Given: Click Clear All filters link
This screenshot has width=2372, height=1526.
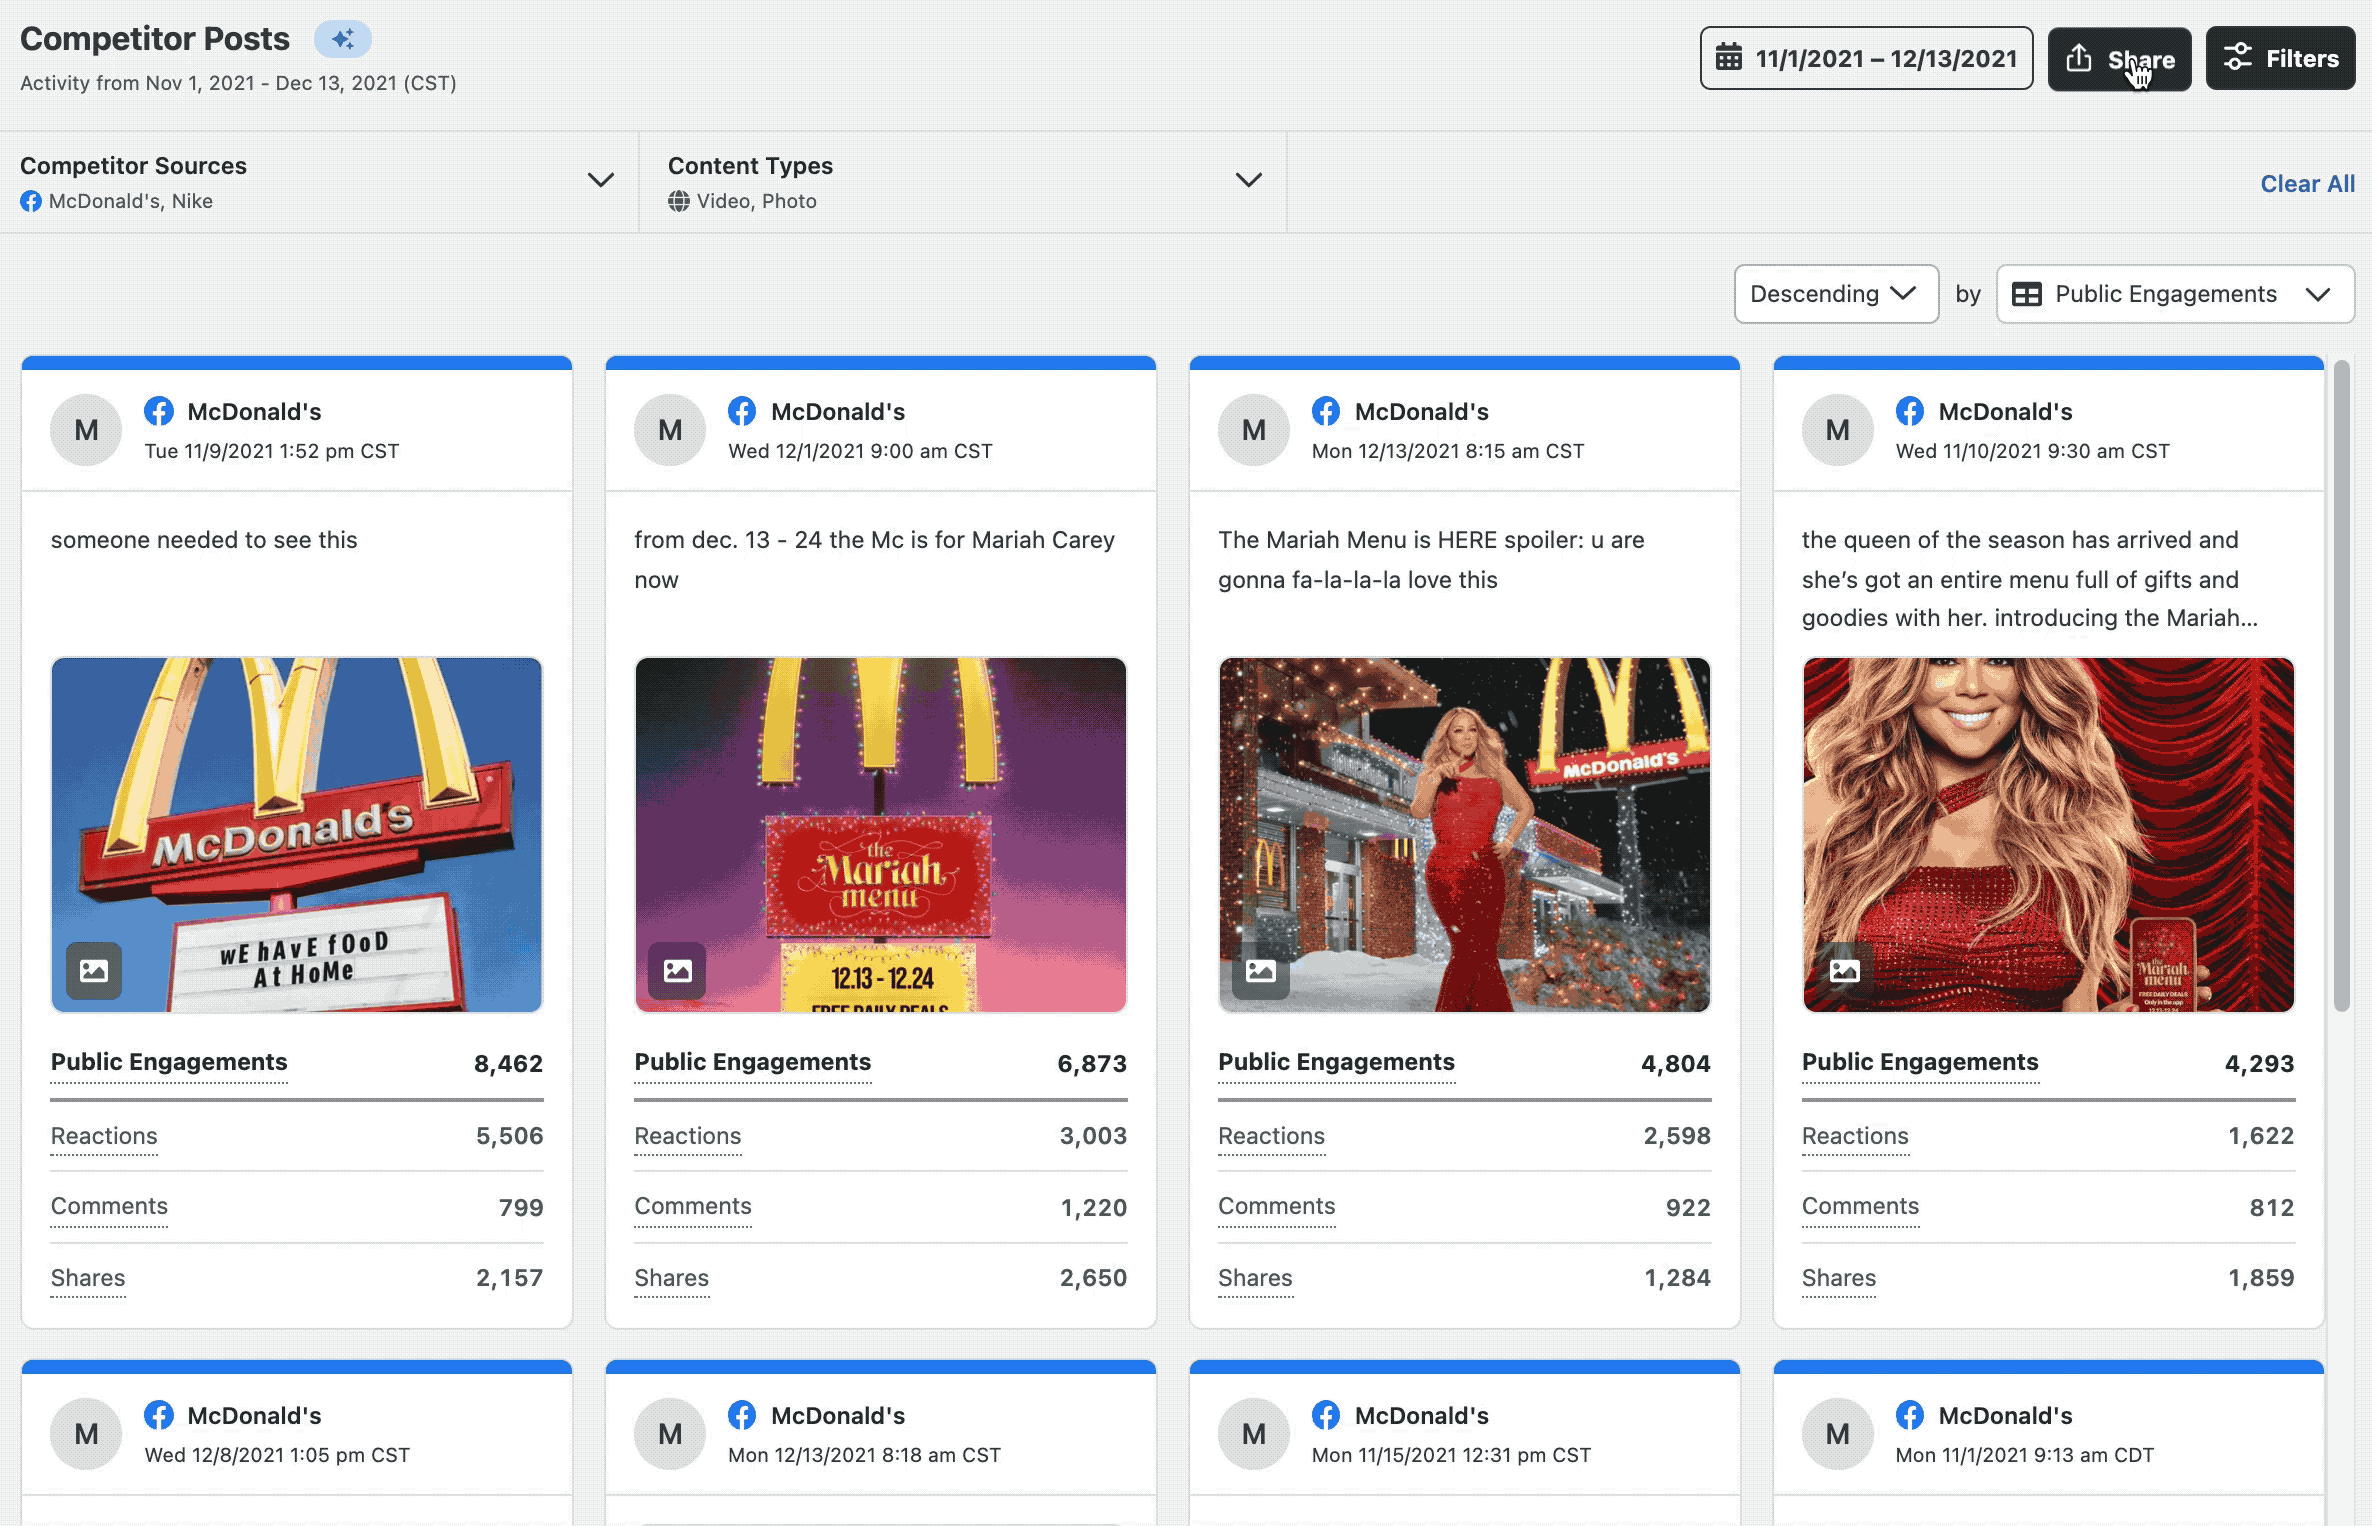Looking at the screenshot, I should [x=2307, y=184].
